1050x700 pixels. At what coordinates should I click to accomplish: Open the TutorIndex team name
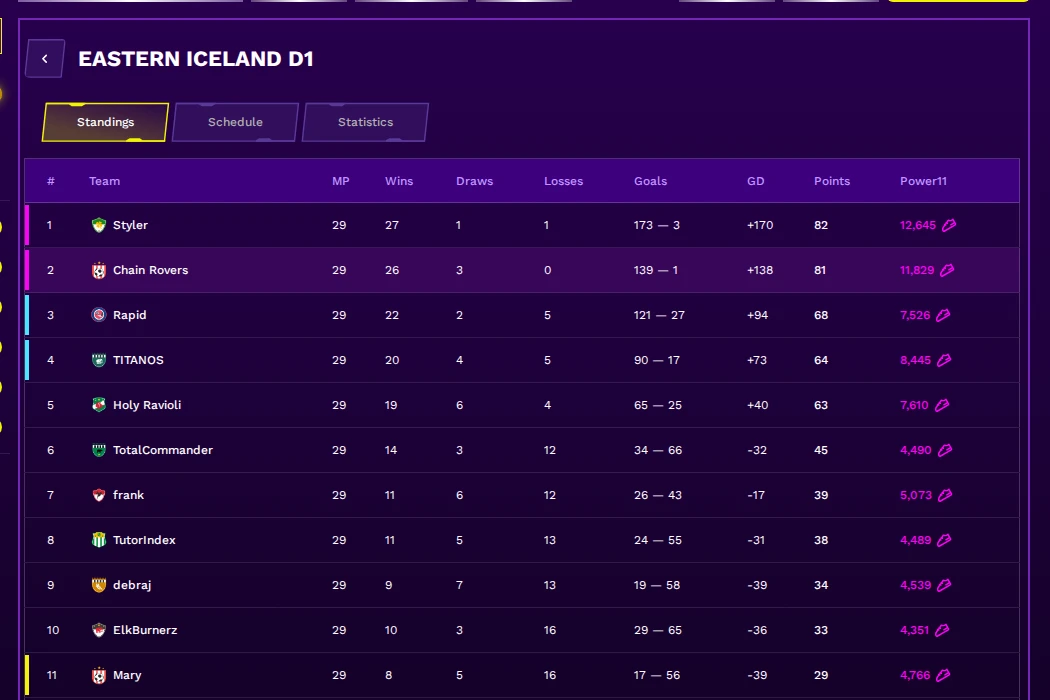(144, 540)
